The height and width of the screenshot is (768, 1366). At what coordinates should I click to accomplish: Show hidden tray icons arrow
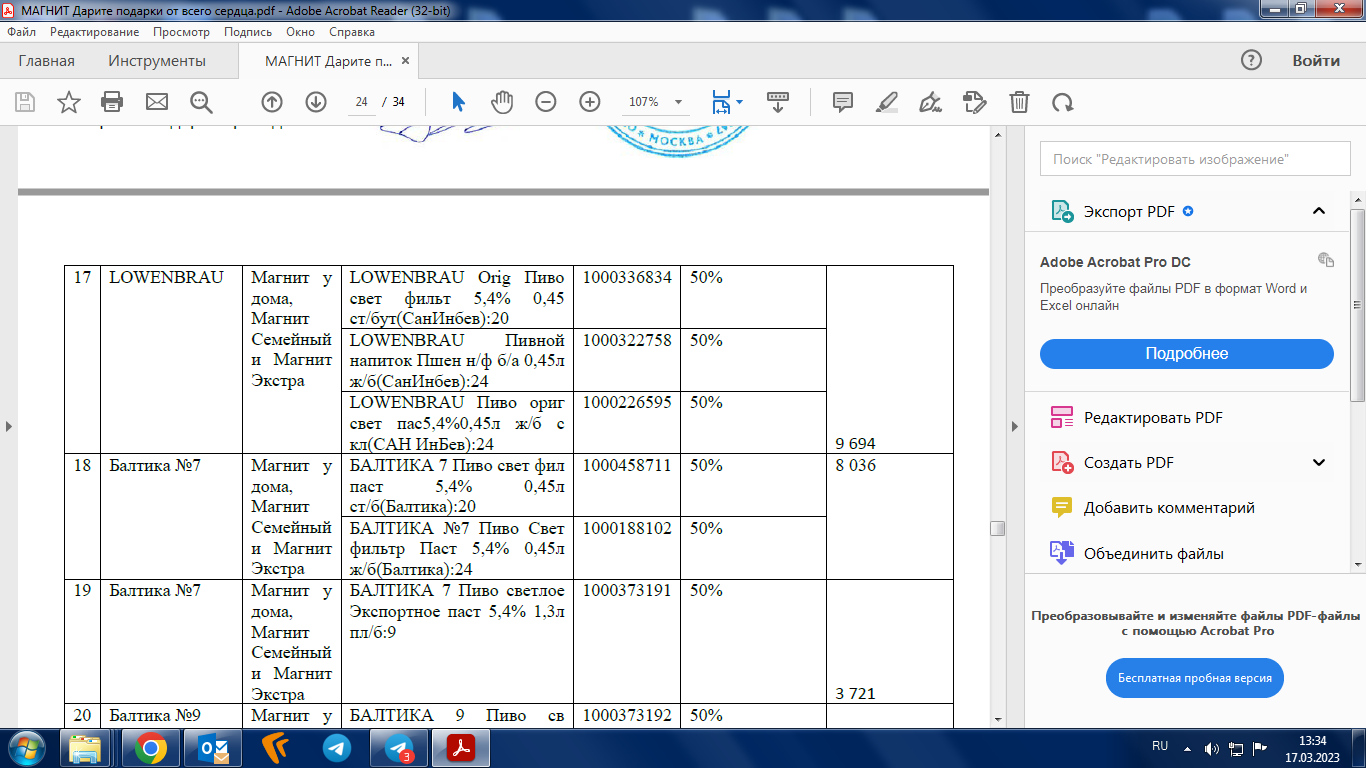click(x=1185, y=748)
